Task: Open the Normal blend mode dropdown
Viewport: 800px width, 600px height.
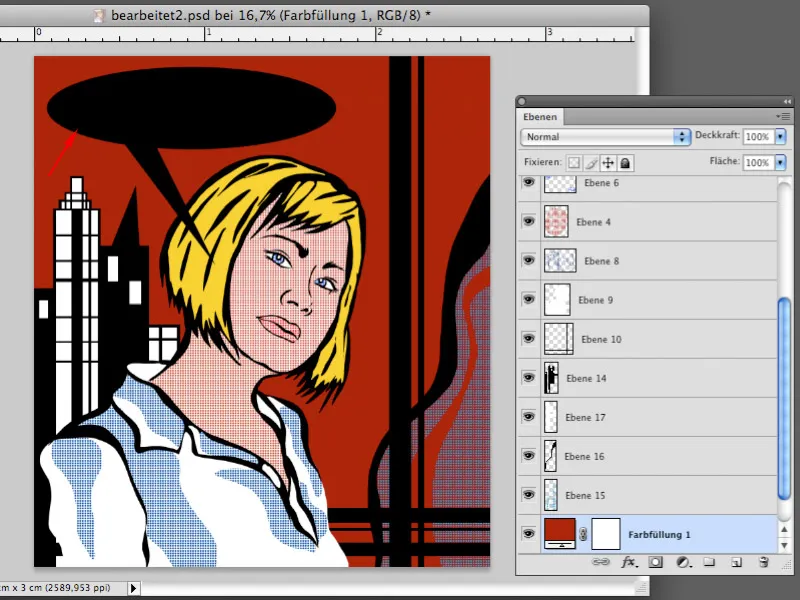Action: (x=606, y=137)
